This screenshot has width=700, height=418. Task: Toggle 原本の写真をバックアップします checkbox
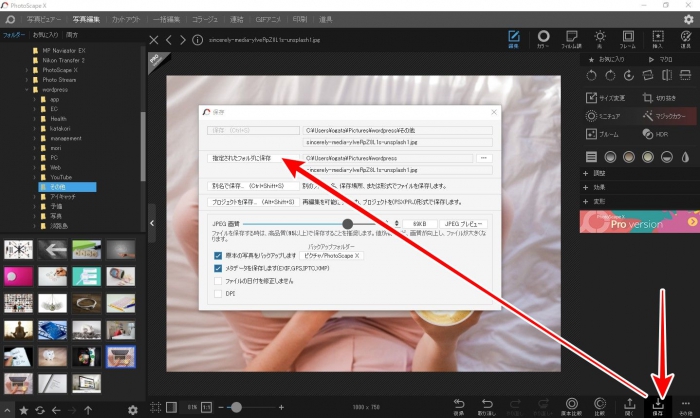coord(218,255)
